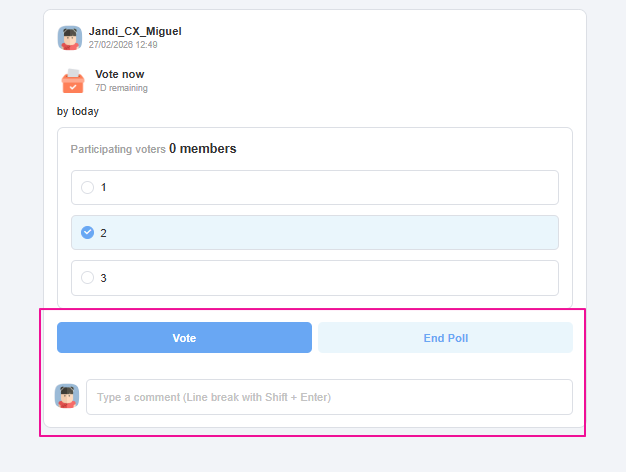
Task: Click the "2" label in the highlighted option row
Action: [104, 232]
